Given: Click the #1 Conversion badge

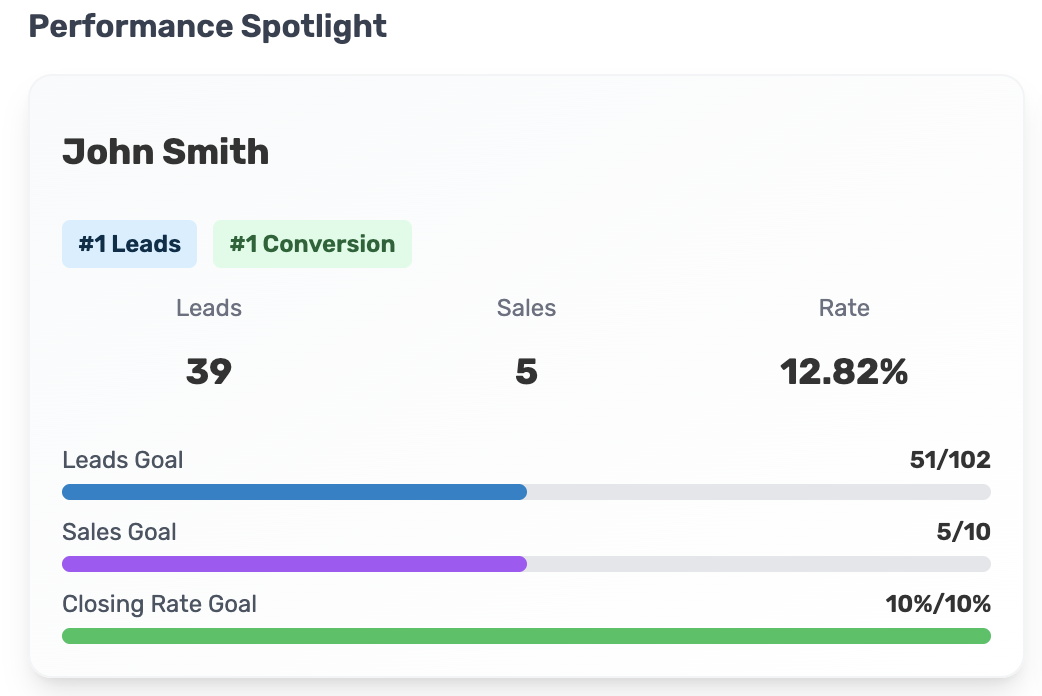Looking at the screenshot, I should (x=312, y=244).
